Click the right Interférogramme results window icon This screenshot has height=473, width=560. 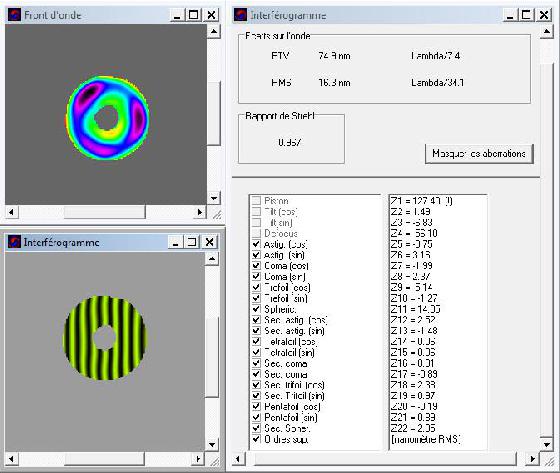(240, 15)
